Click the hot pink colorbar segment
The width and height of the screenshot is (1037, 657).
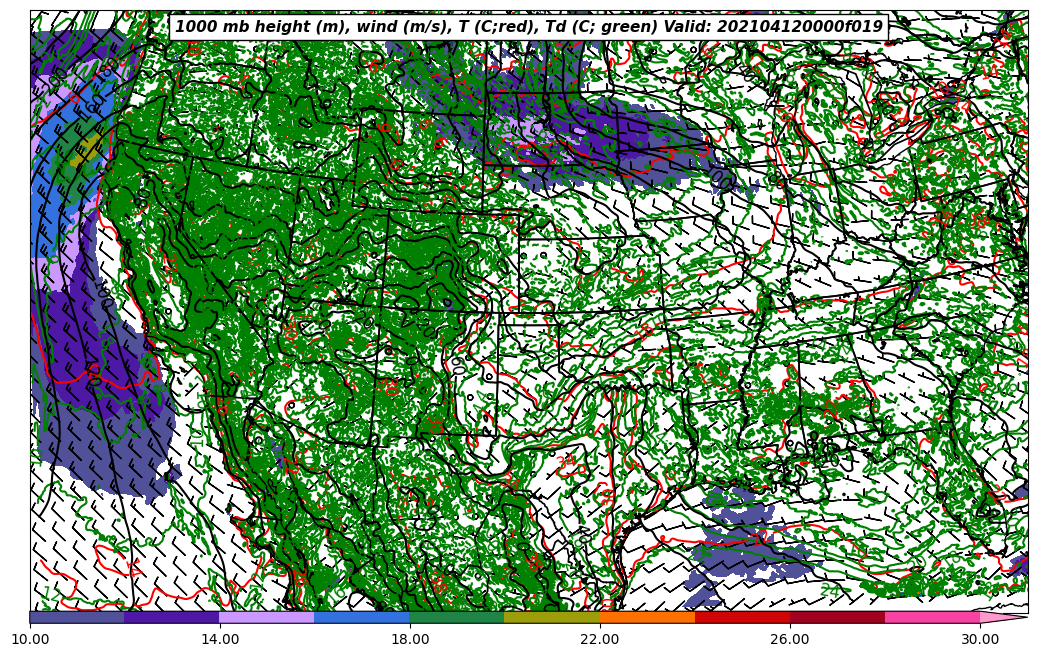tap(932, 617)
